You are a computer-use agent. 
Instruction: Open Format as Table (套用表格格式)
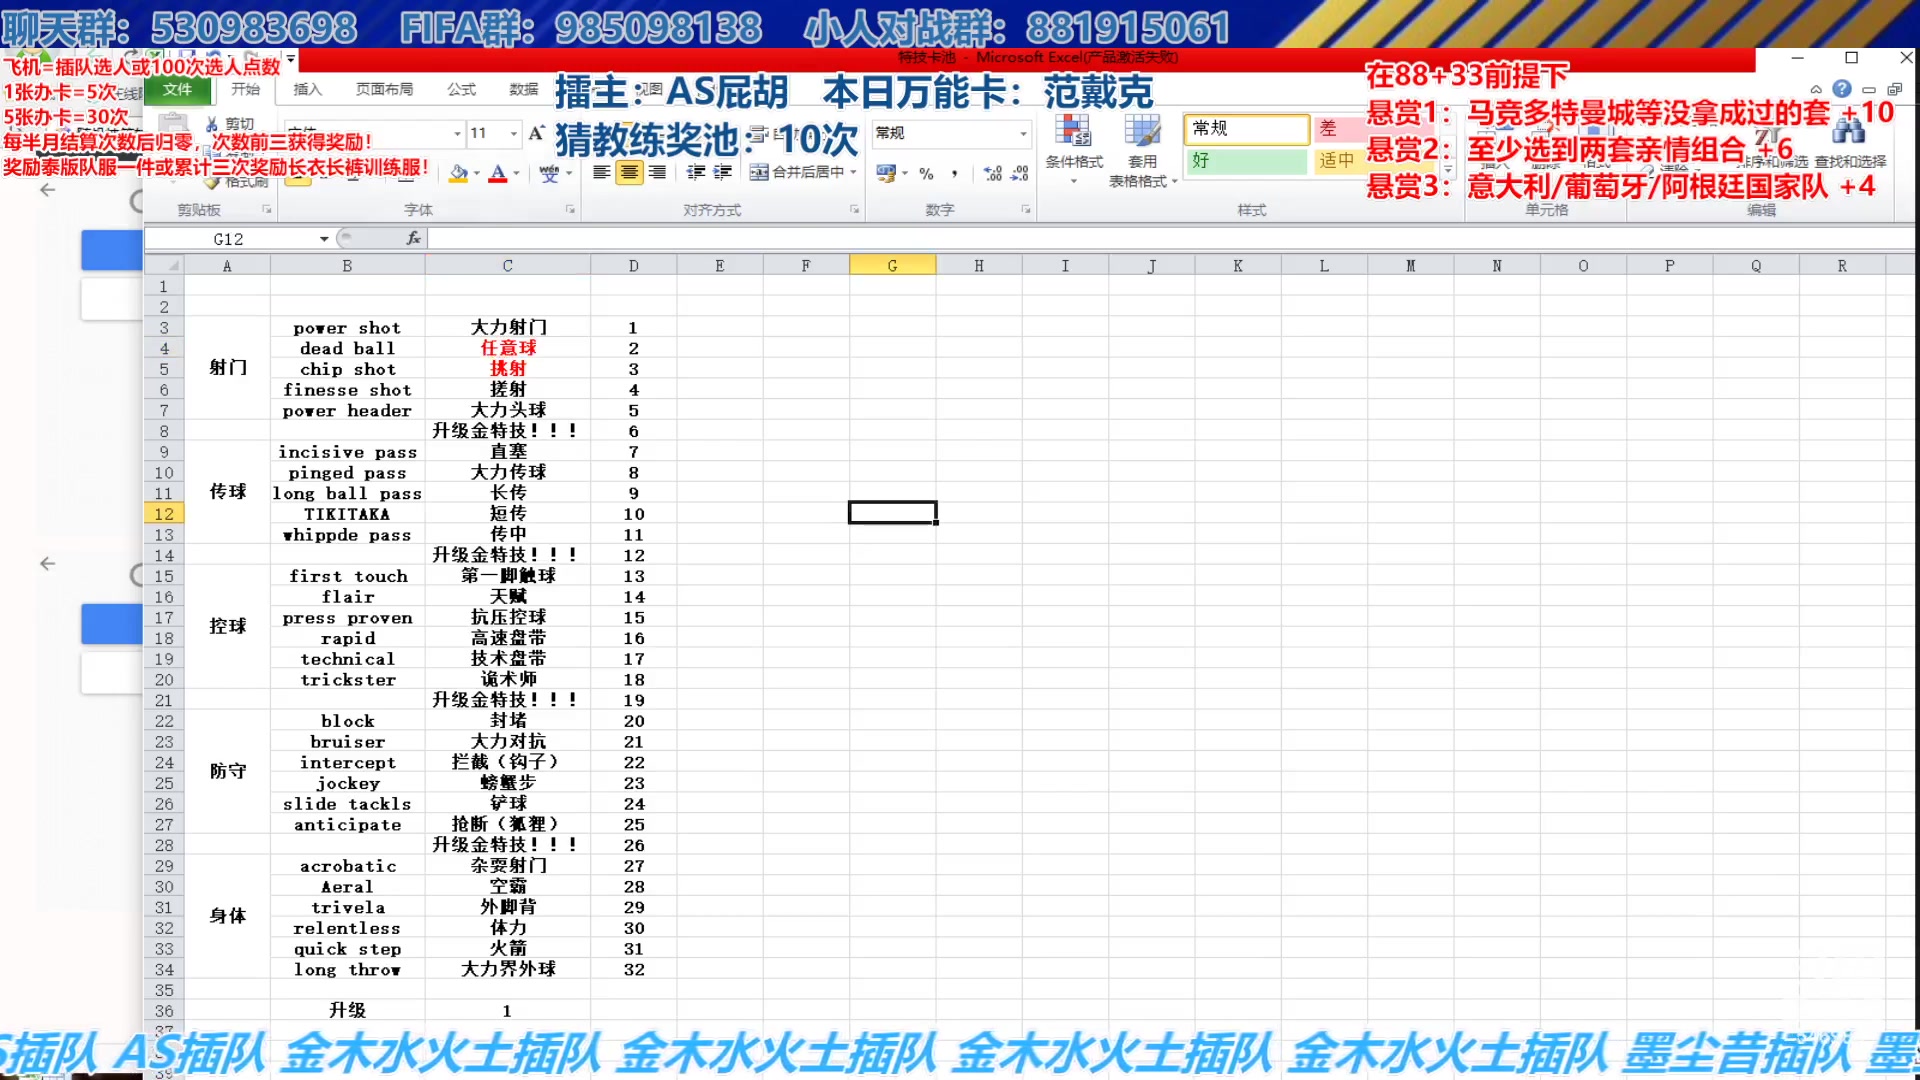pos(1142,150)
